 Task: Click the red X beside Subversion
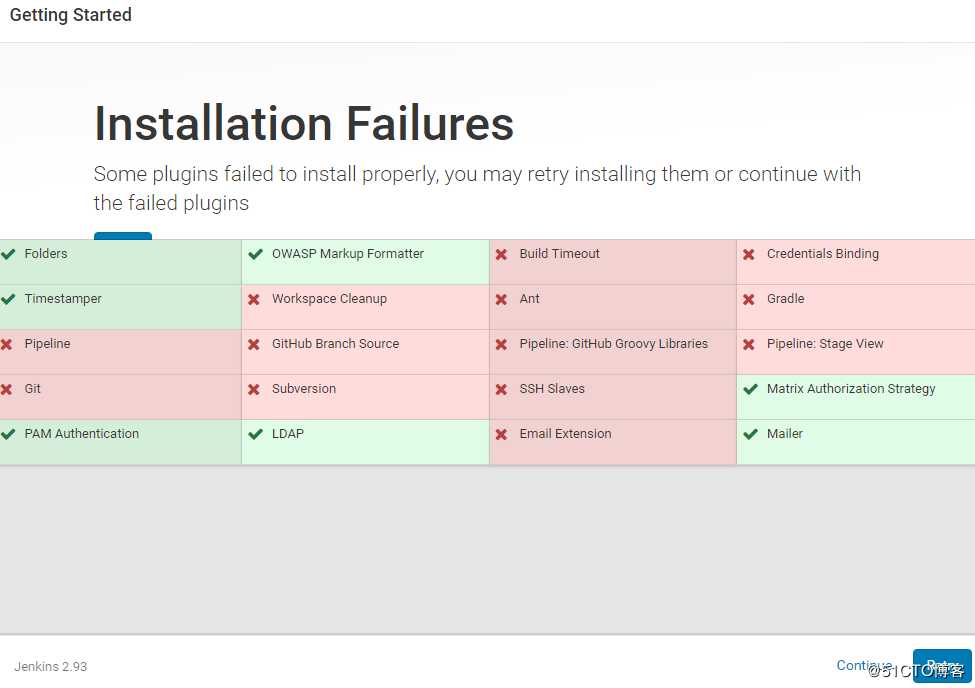[x=254, y=389]
